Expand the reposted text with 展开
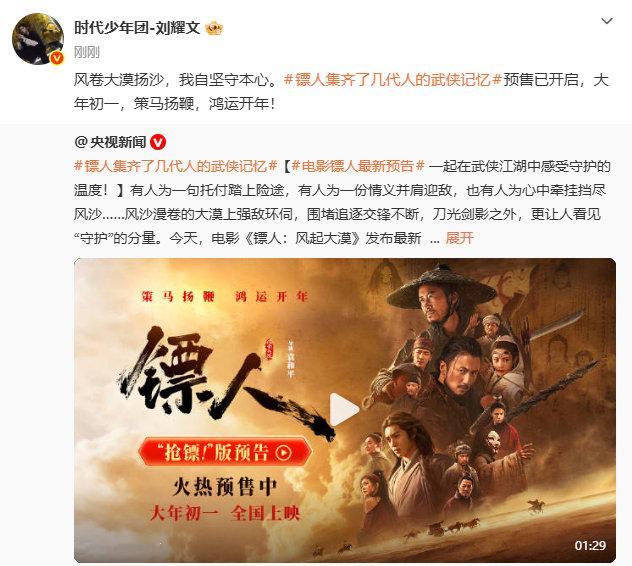This screenshot has width=632, height=566. pos(459,238)
